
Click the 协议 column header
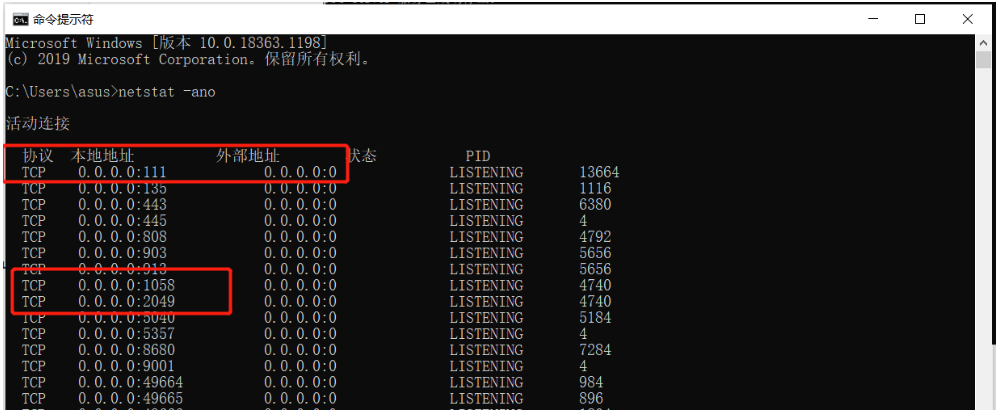coord(38,156)
